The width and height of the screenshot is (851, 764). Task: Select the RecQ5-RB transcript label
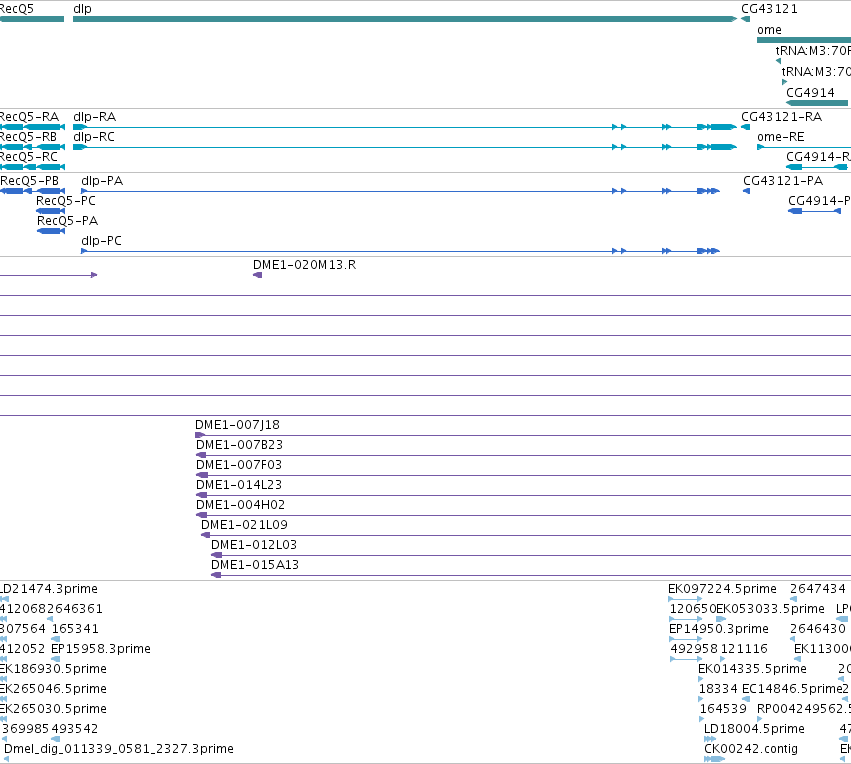(x=28, y=137)
